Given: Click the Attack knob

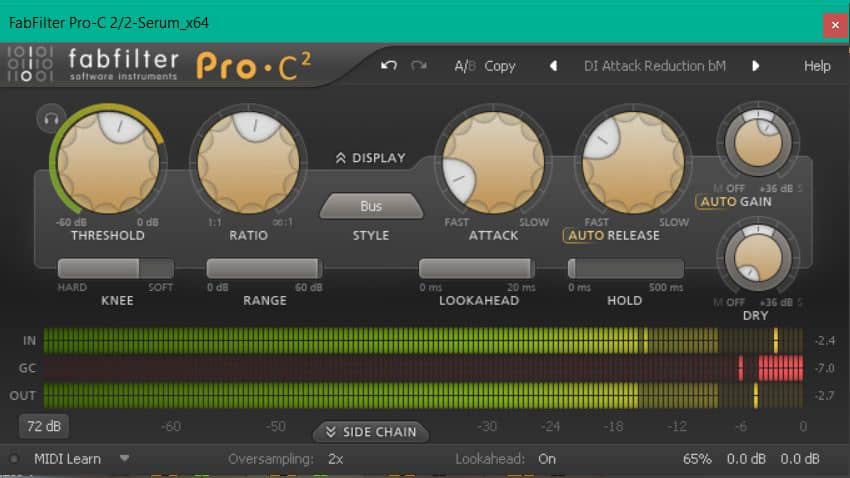Looking at the screenshot, I should 493,163.
